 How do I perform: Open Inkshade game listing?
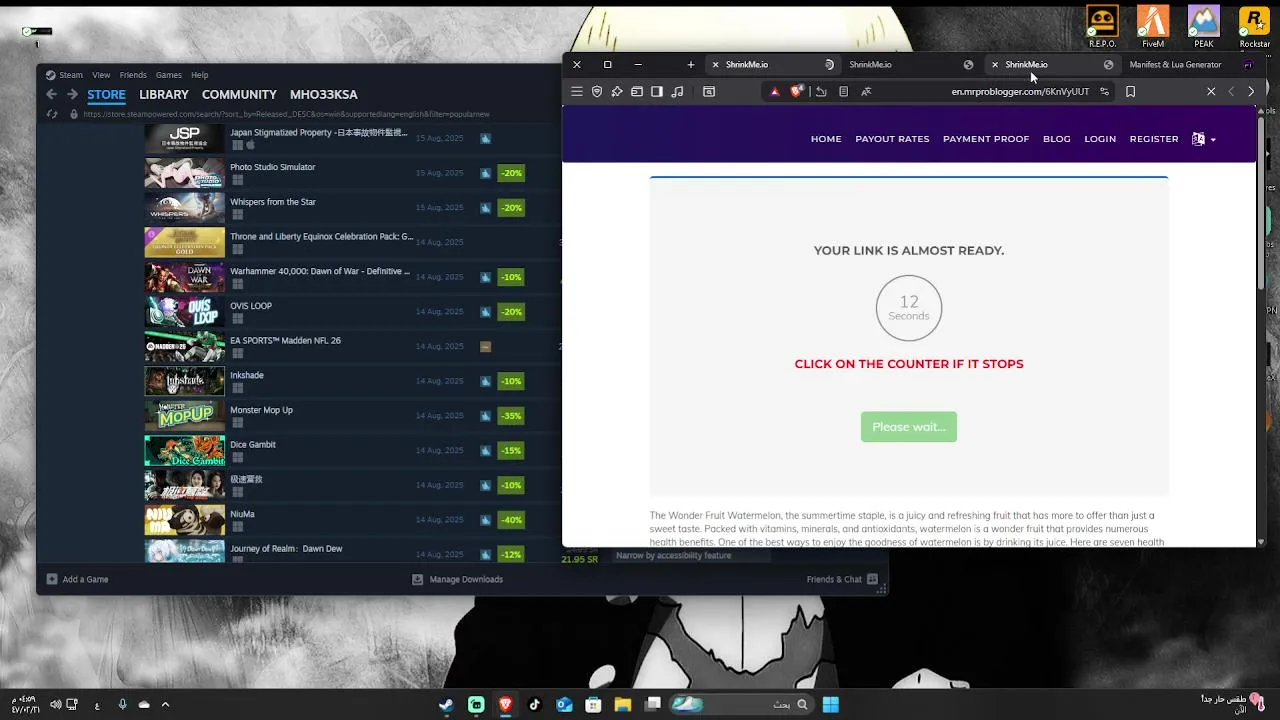point(247,375)
